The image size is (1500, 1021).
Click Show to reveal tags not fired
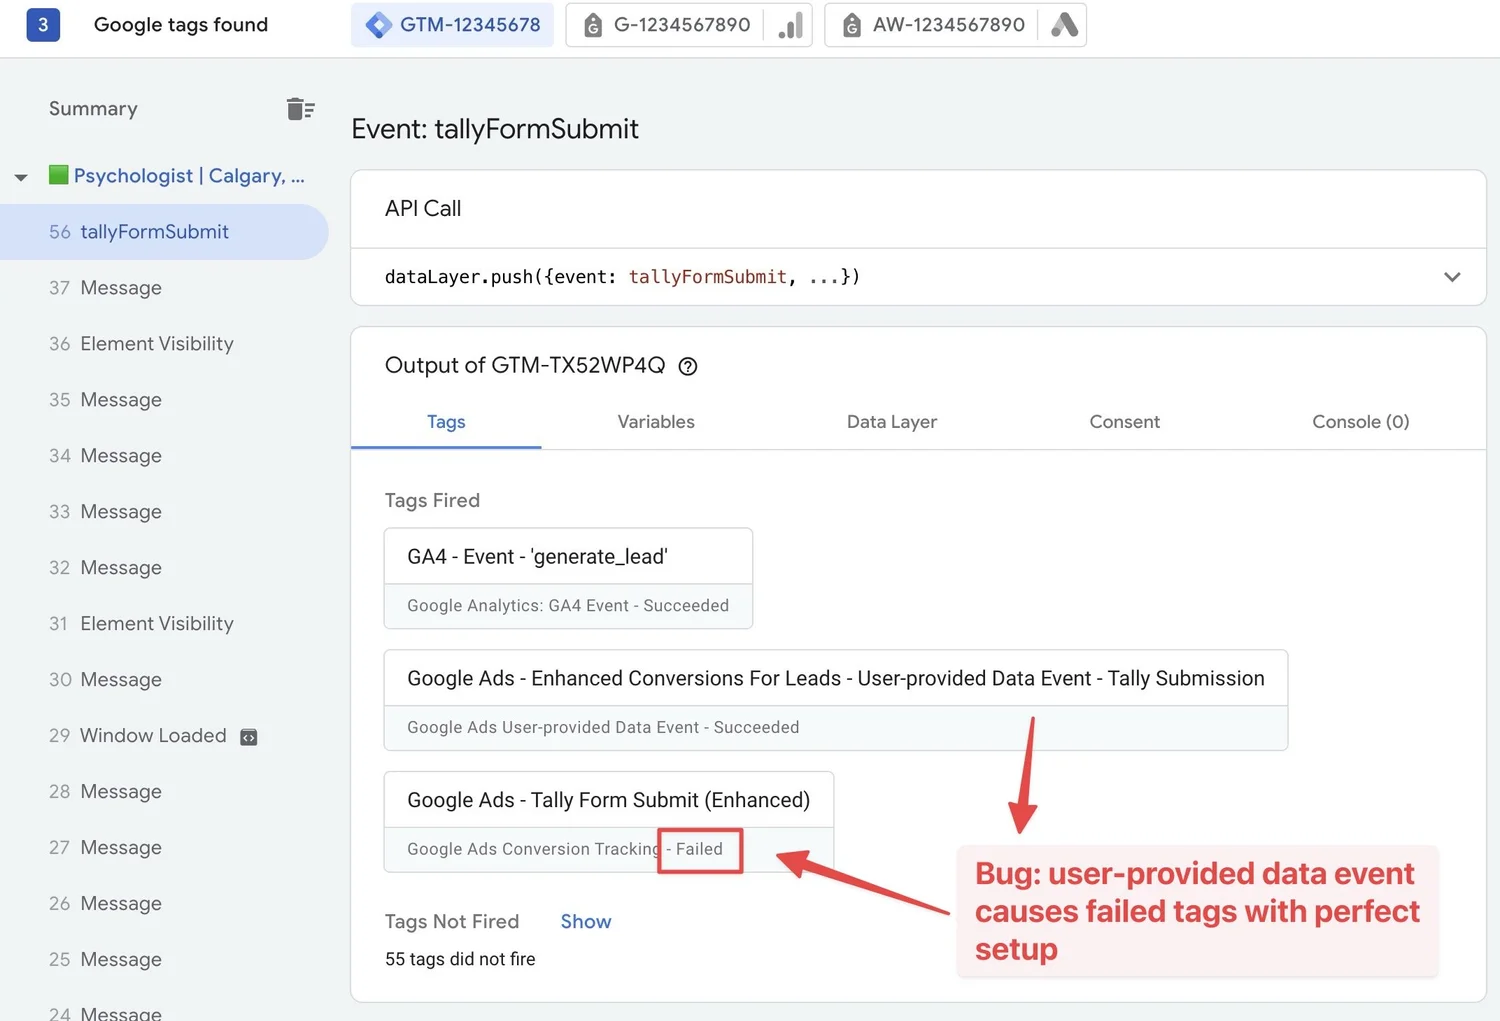(x=585, y=921)
